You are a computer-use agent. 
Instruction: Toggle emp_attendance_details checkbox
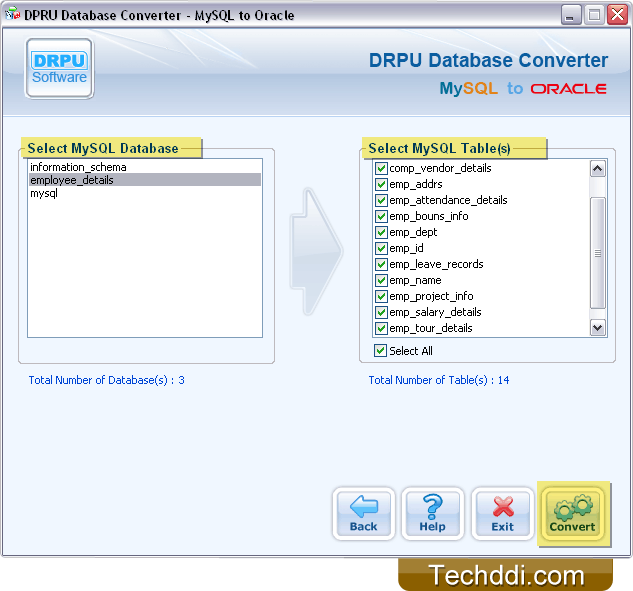point(381,200)
